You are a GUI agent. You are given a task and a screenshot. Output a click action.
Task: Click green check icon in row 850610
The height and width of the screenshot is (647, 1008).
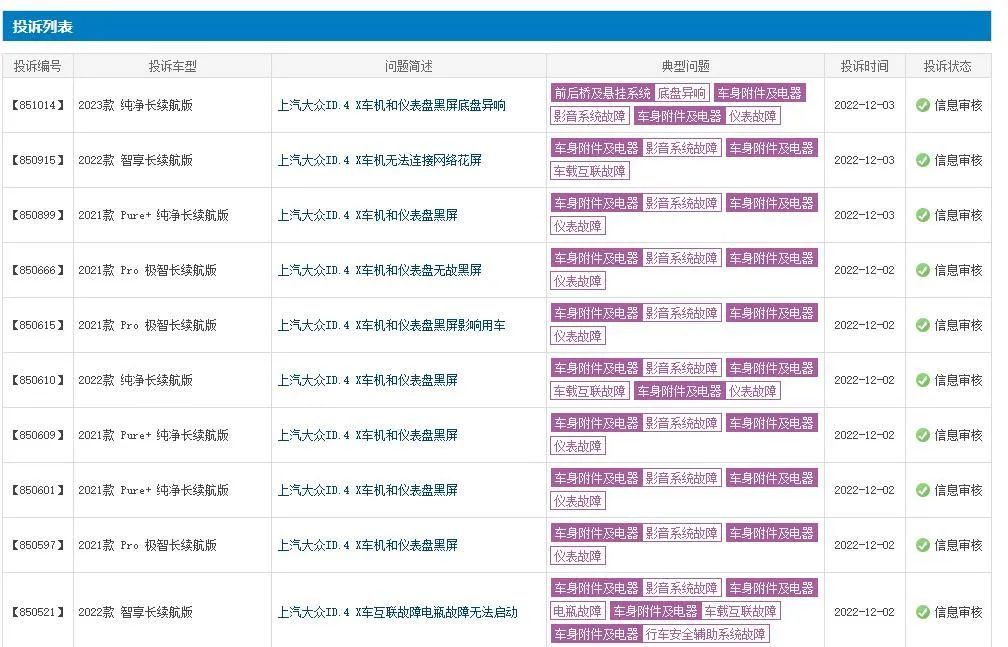click(x=922, y=380)
